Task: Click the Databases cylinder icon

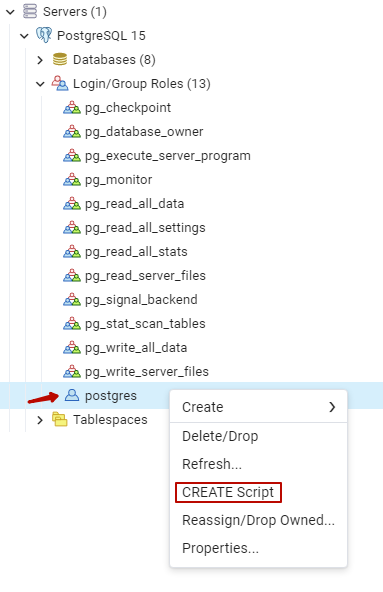Action: click(60, 59)
